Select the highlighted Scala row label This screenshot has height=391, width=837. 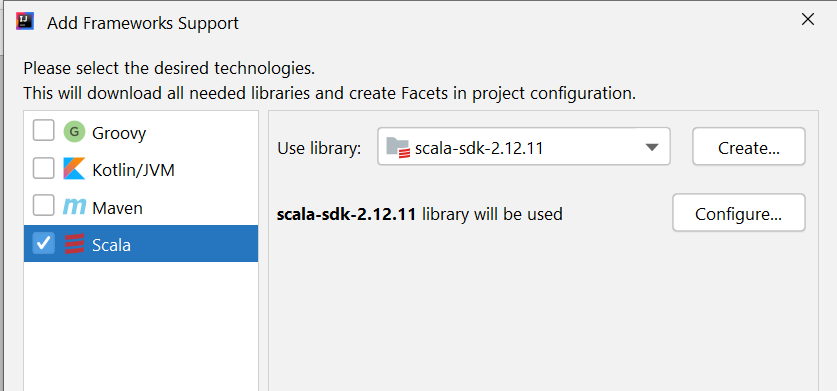(112, 245)
